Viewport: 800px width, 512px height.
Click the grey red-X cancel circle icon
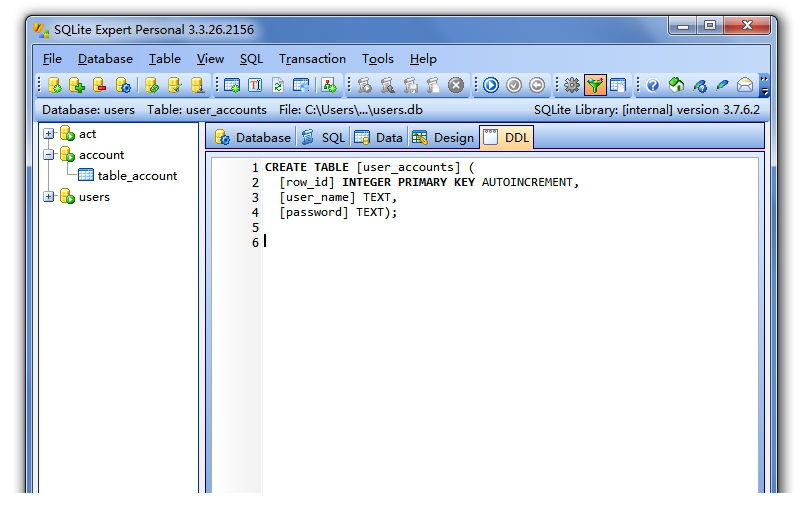(x=456, y=85)
